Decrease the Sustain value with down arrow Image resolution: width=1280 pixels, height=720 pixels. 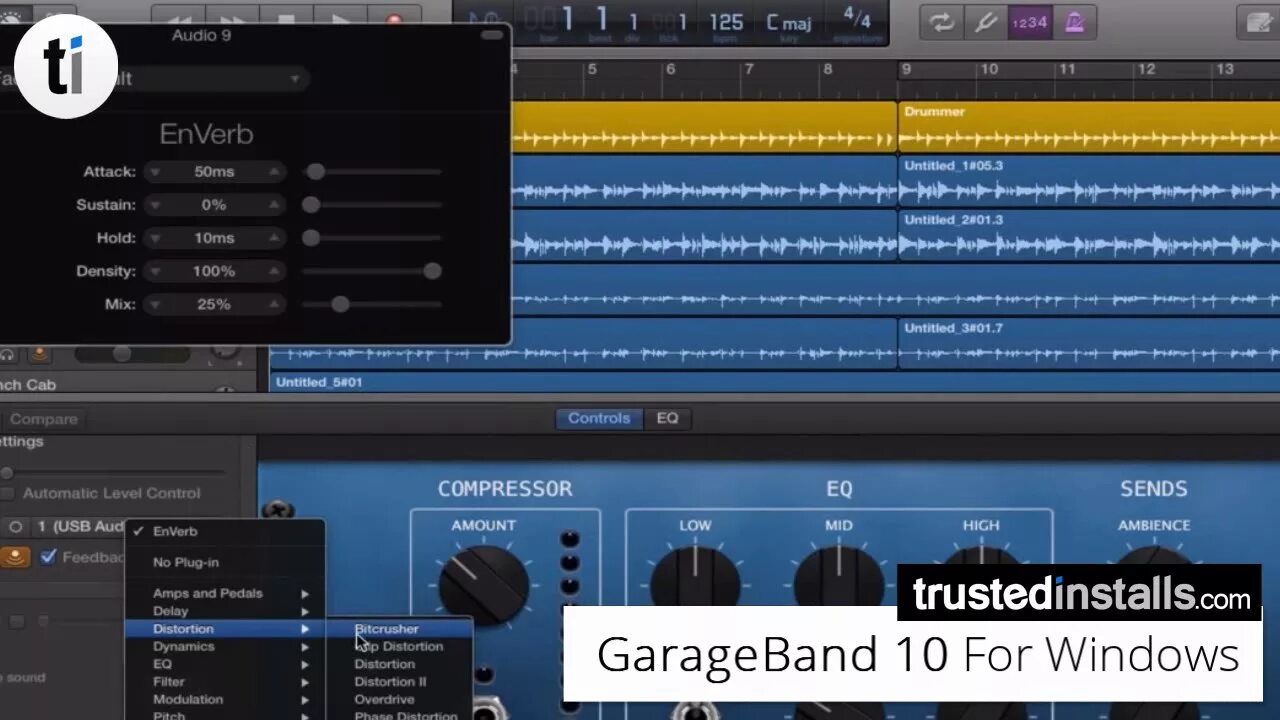[155, 205]
